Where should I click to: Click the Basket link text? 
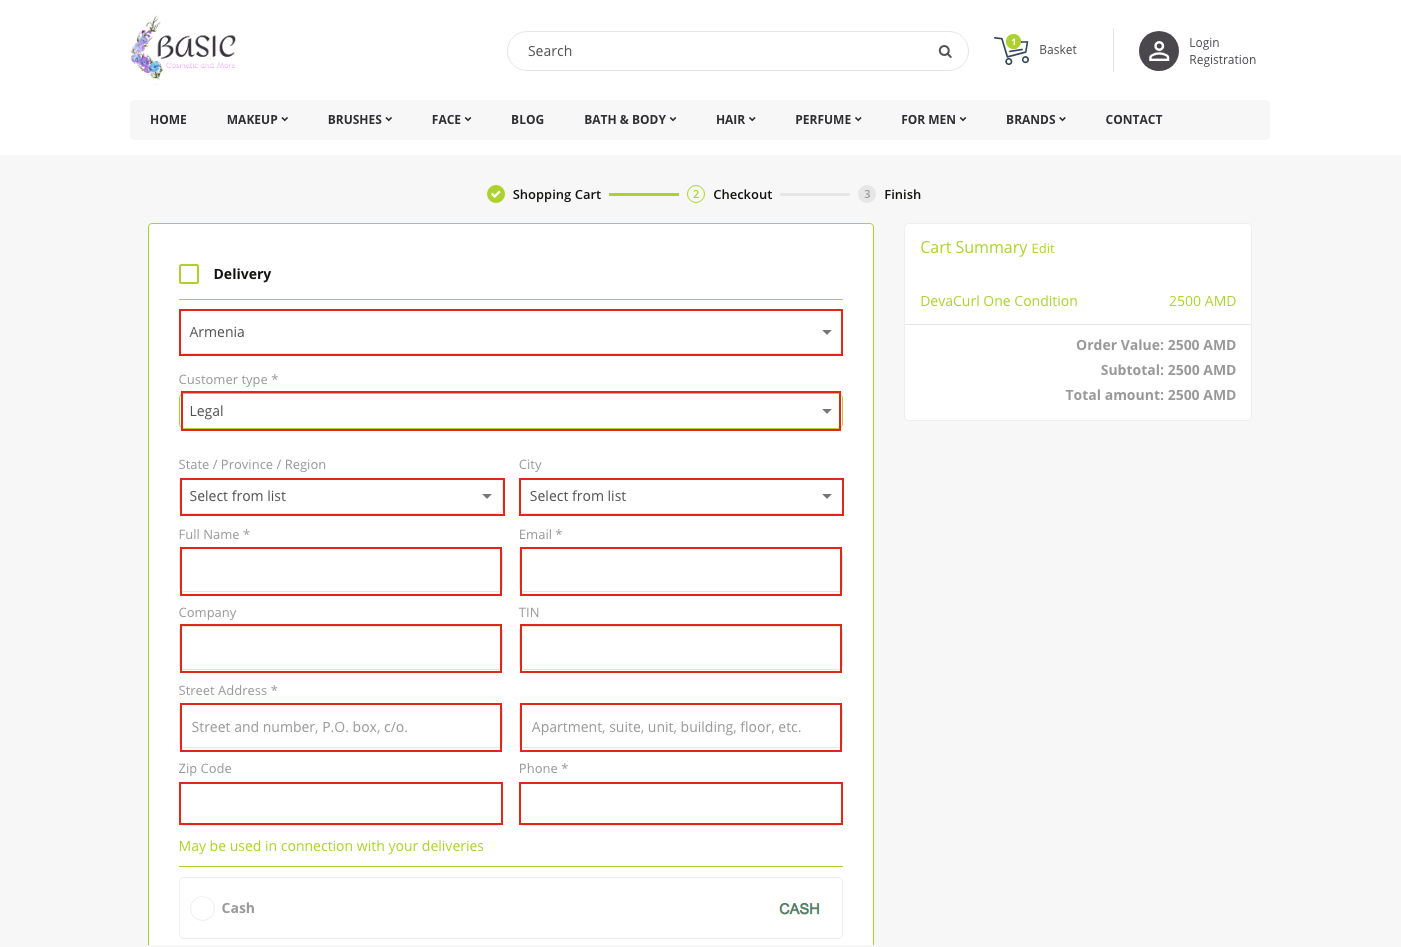pyautogui.click(x=1058, y=50)
